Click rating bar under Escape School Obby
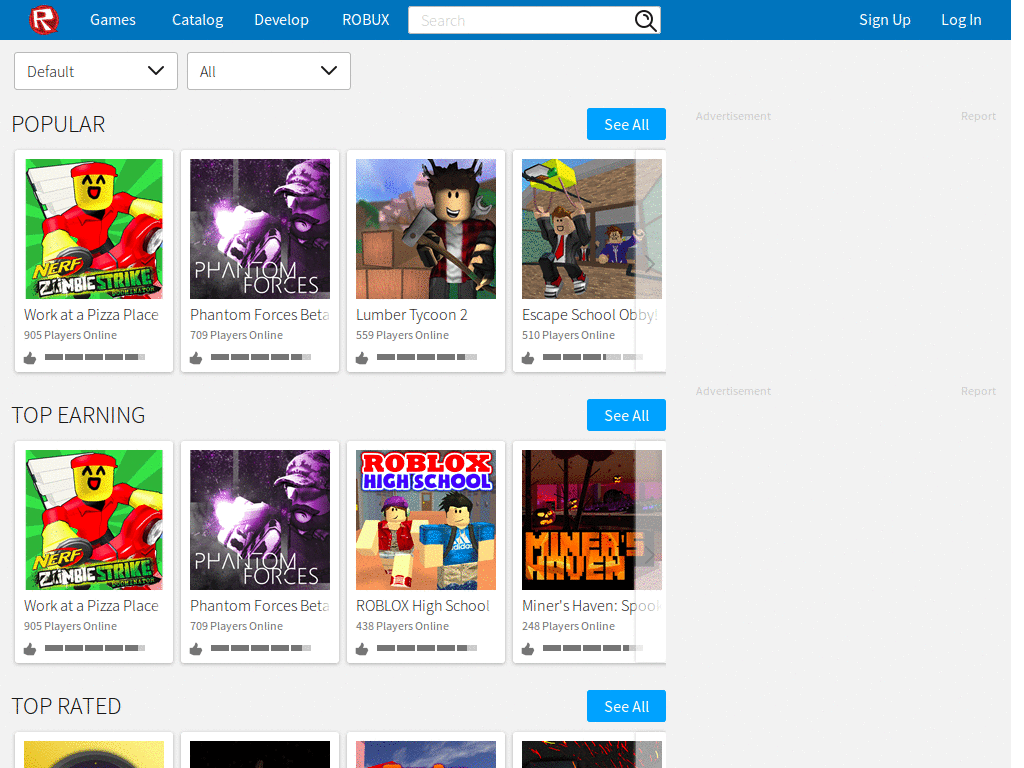The height and width of the screenshot is (768, 1024). 592,357
